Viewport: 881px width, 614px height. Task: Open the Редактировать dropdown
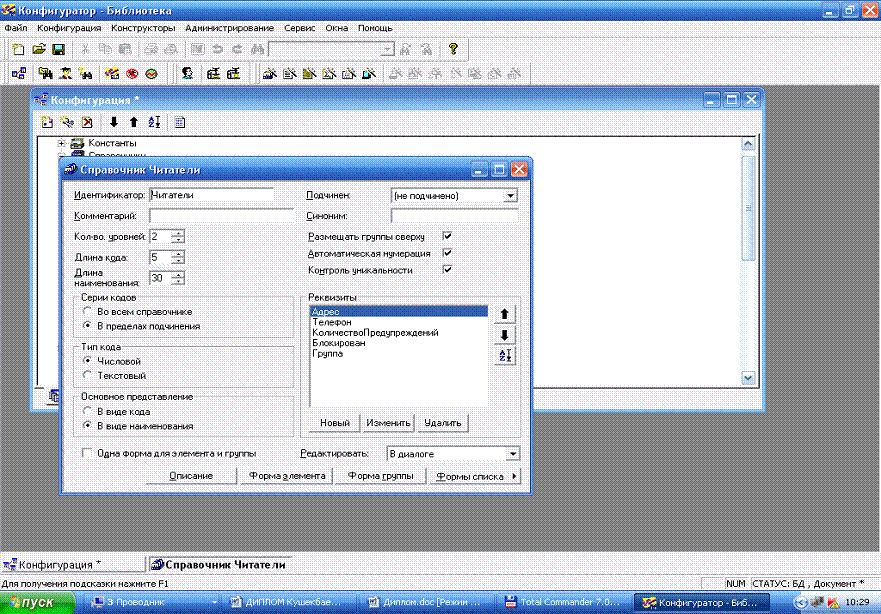point(512,454)
